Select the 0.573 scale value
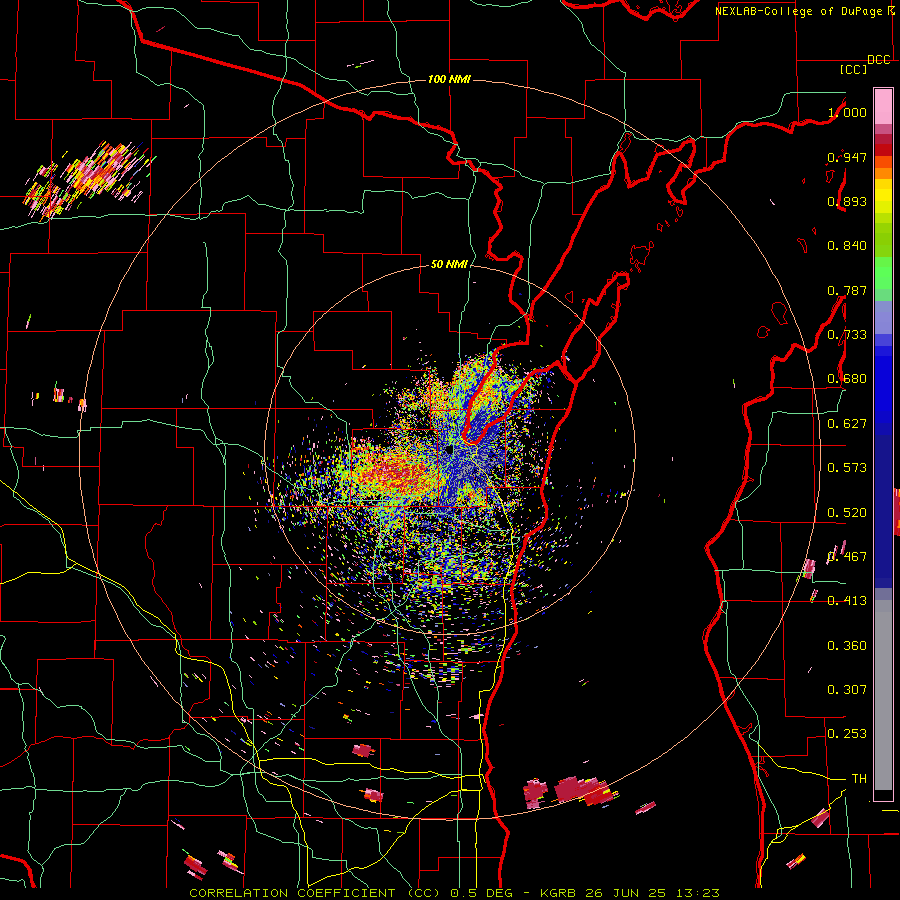This screenshot has width=900, height=900. [847, 468]
